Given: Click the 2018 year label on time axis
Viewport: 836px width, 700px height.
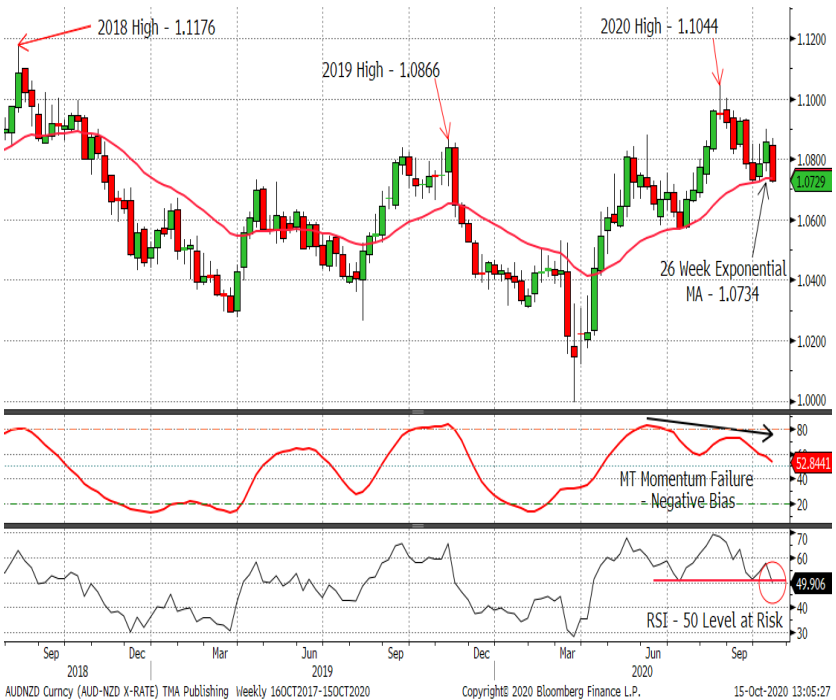Looking at the screenshot, I should pyautogui.click(x=77, y=671).
